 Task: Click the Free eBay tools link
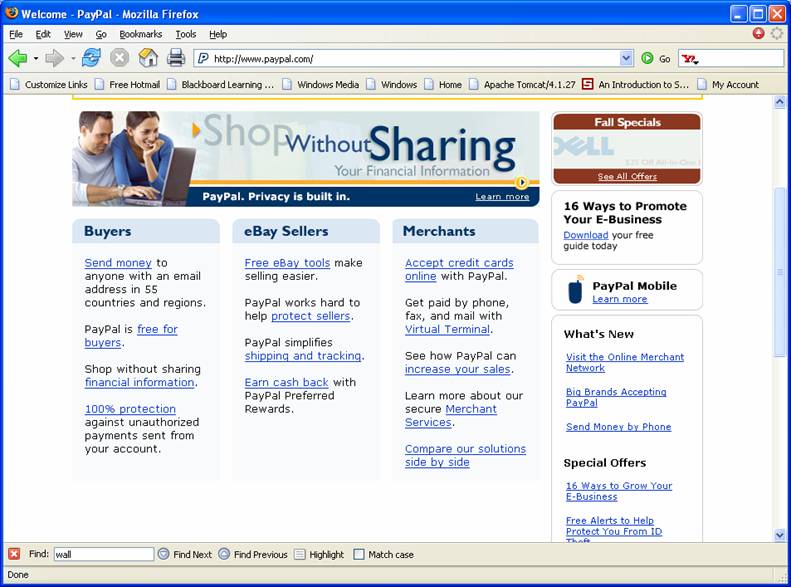click(x=287, y=263)
